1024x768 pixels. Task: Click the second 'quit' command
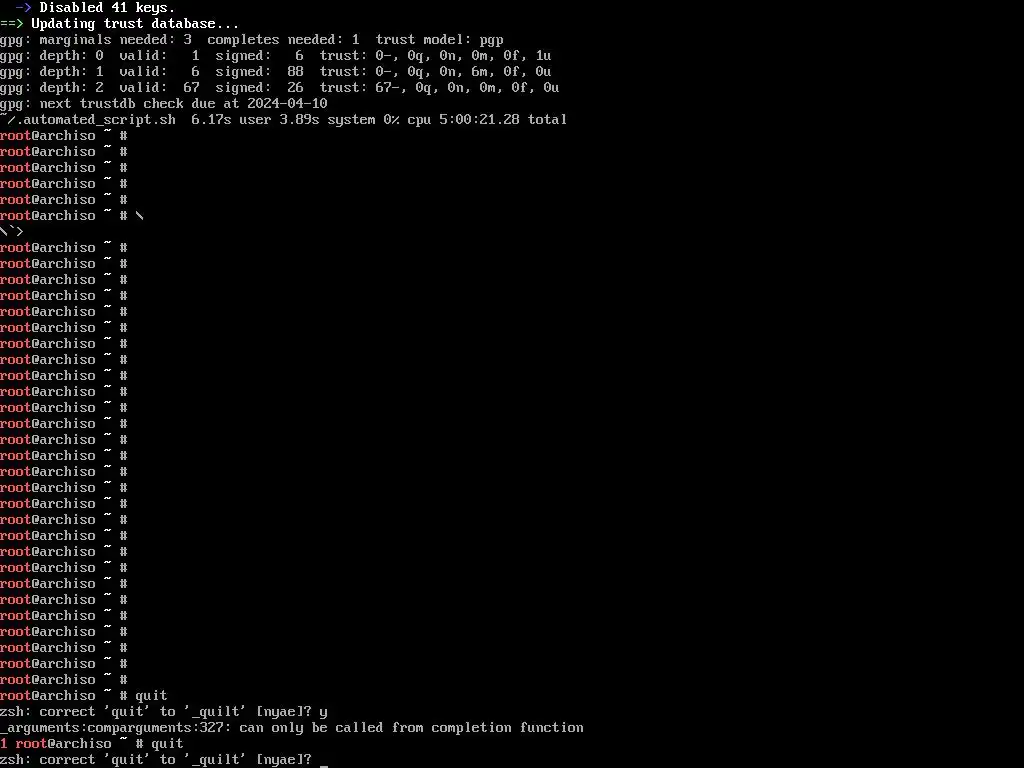167,743
